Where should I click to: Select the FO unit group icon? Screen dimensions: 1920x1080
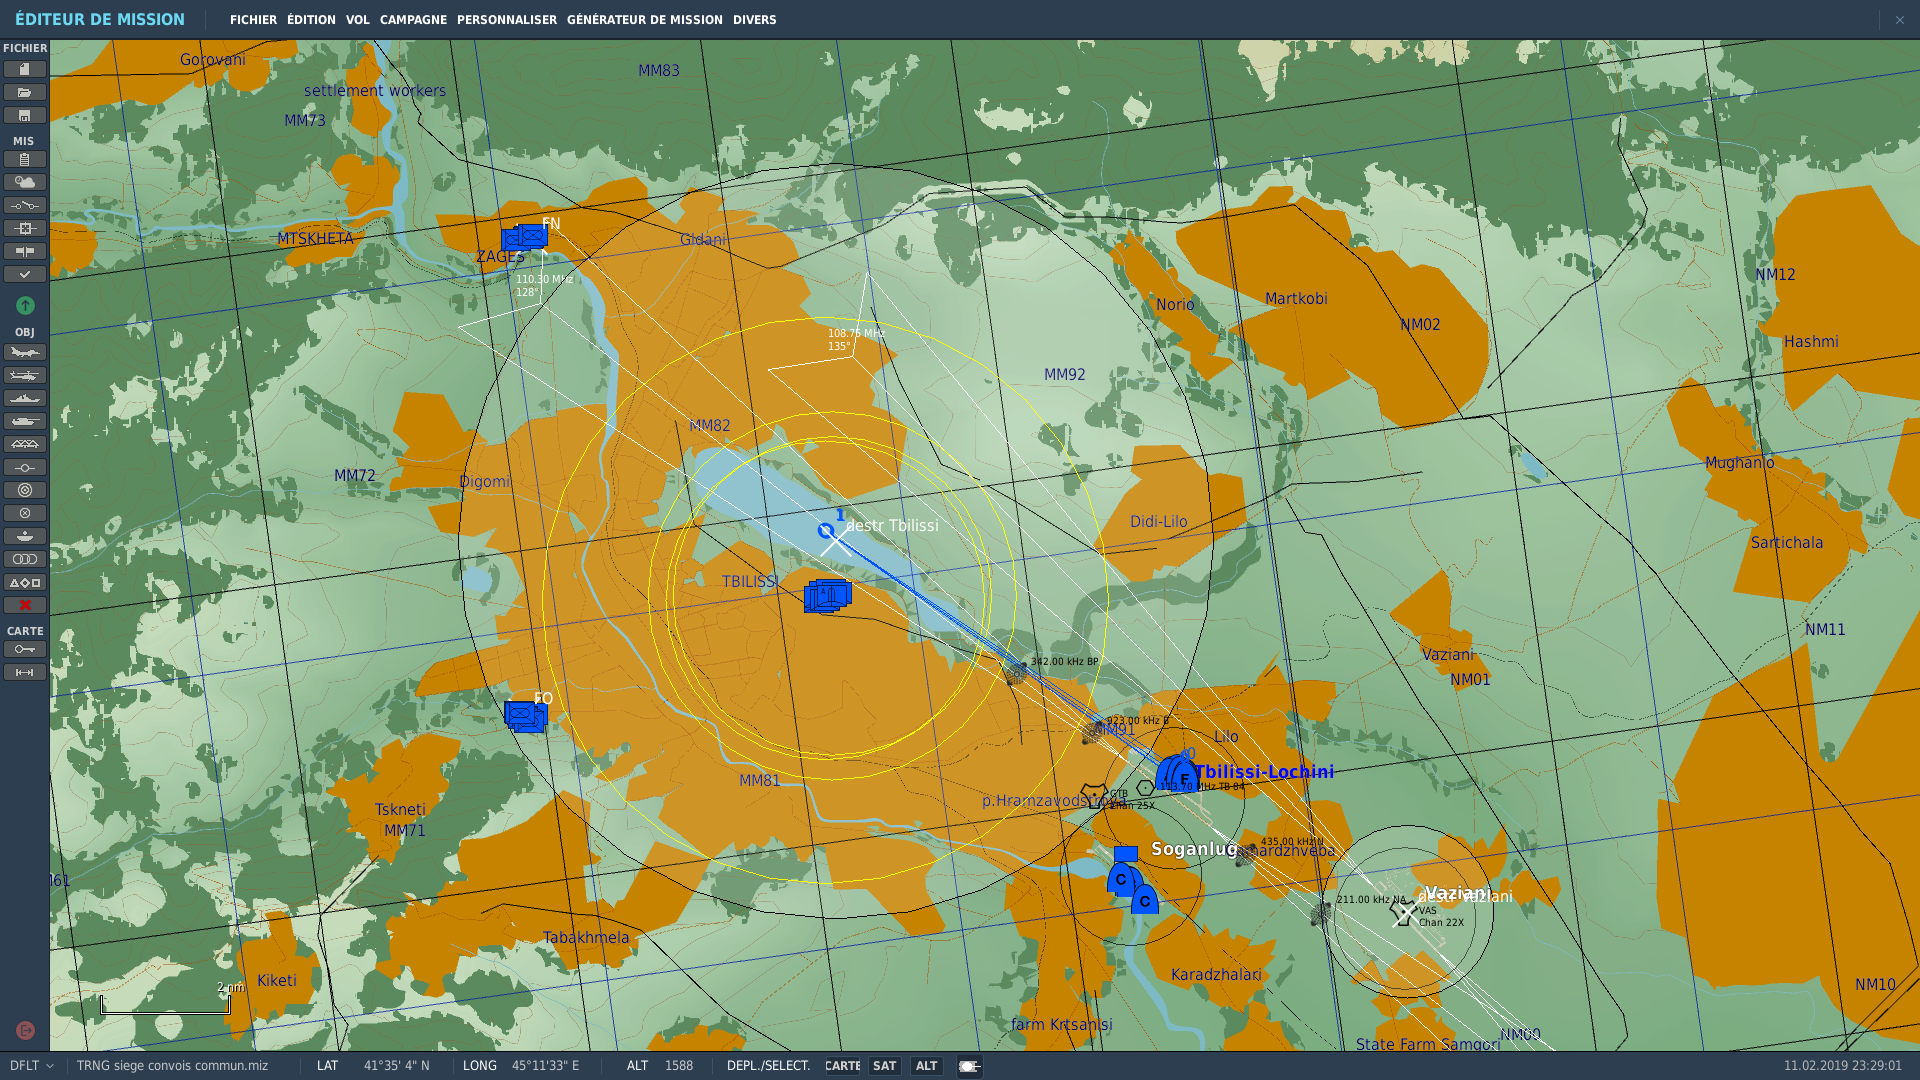[526, 716]
